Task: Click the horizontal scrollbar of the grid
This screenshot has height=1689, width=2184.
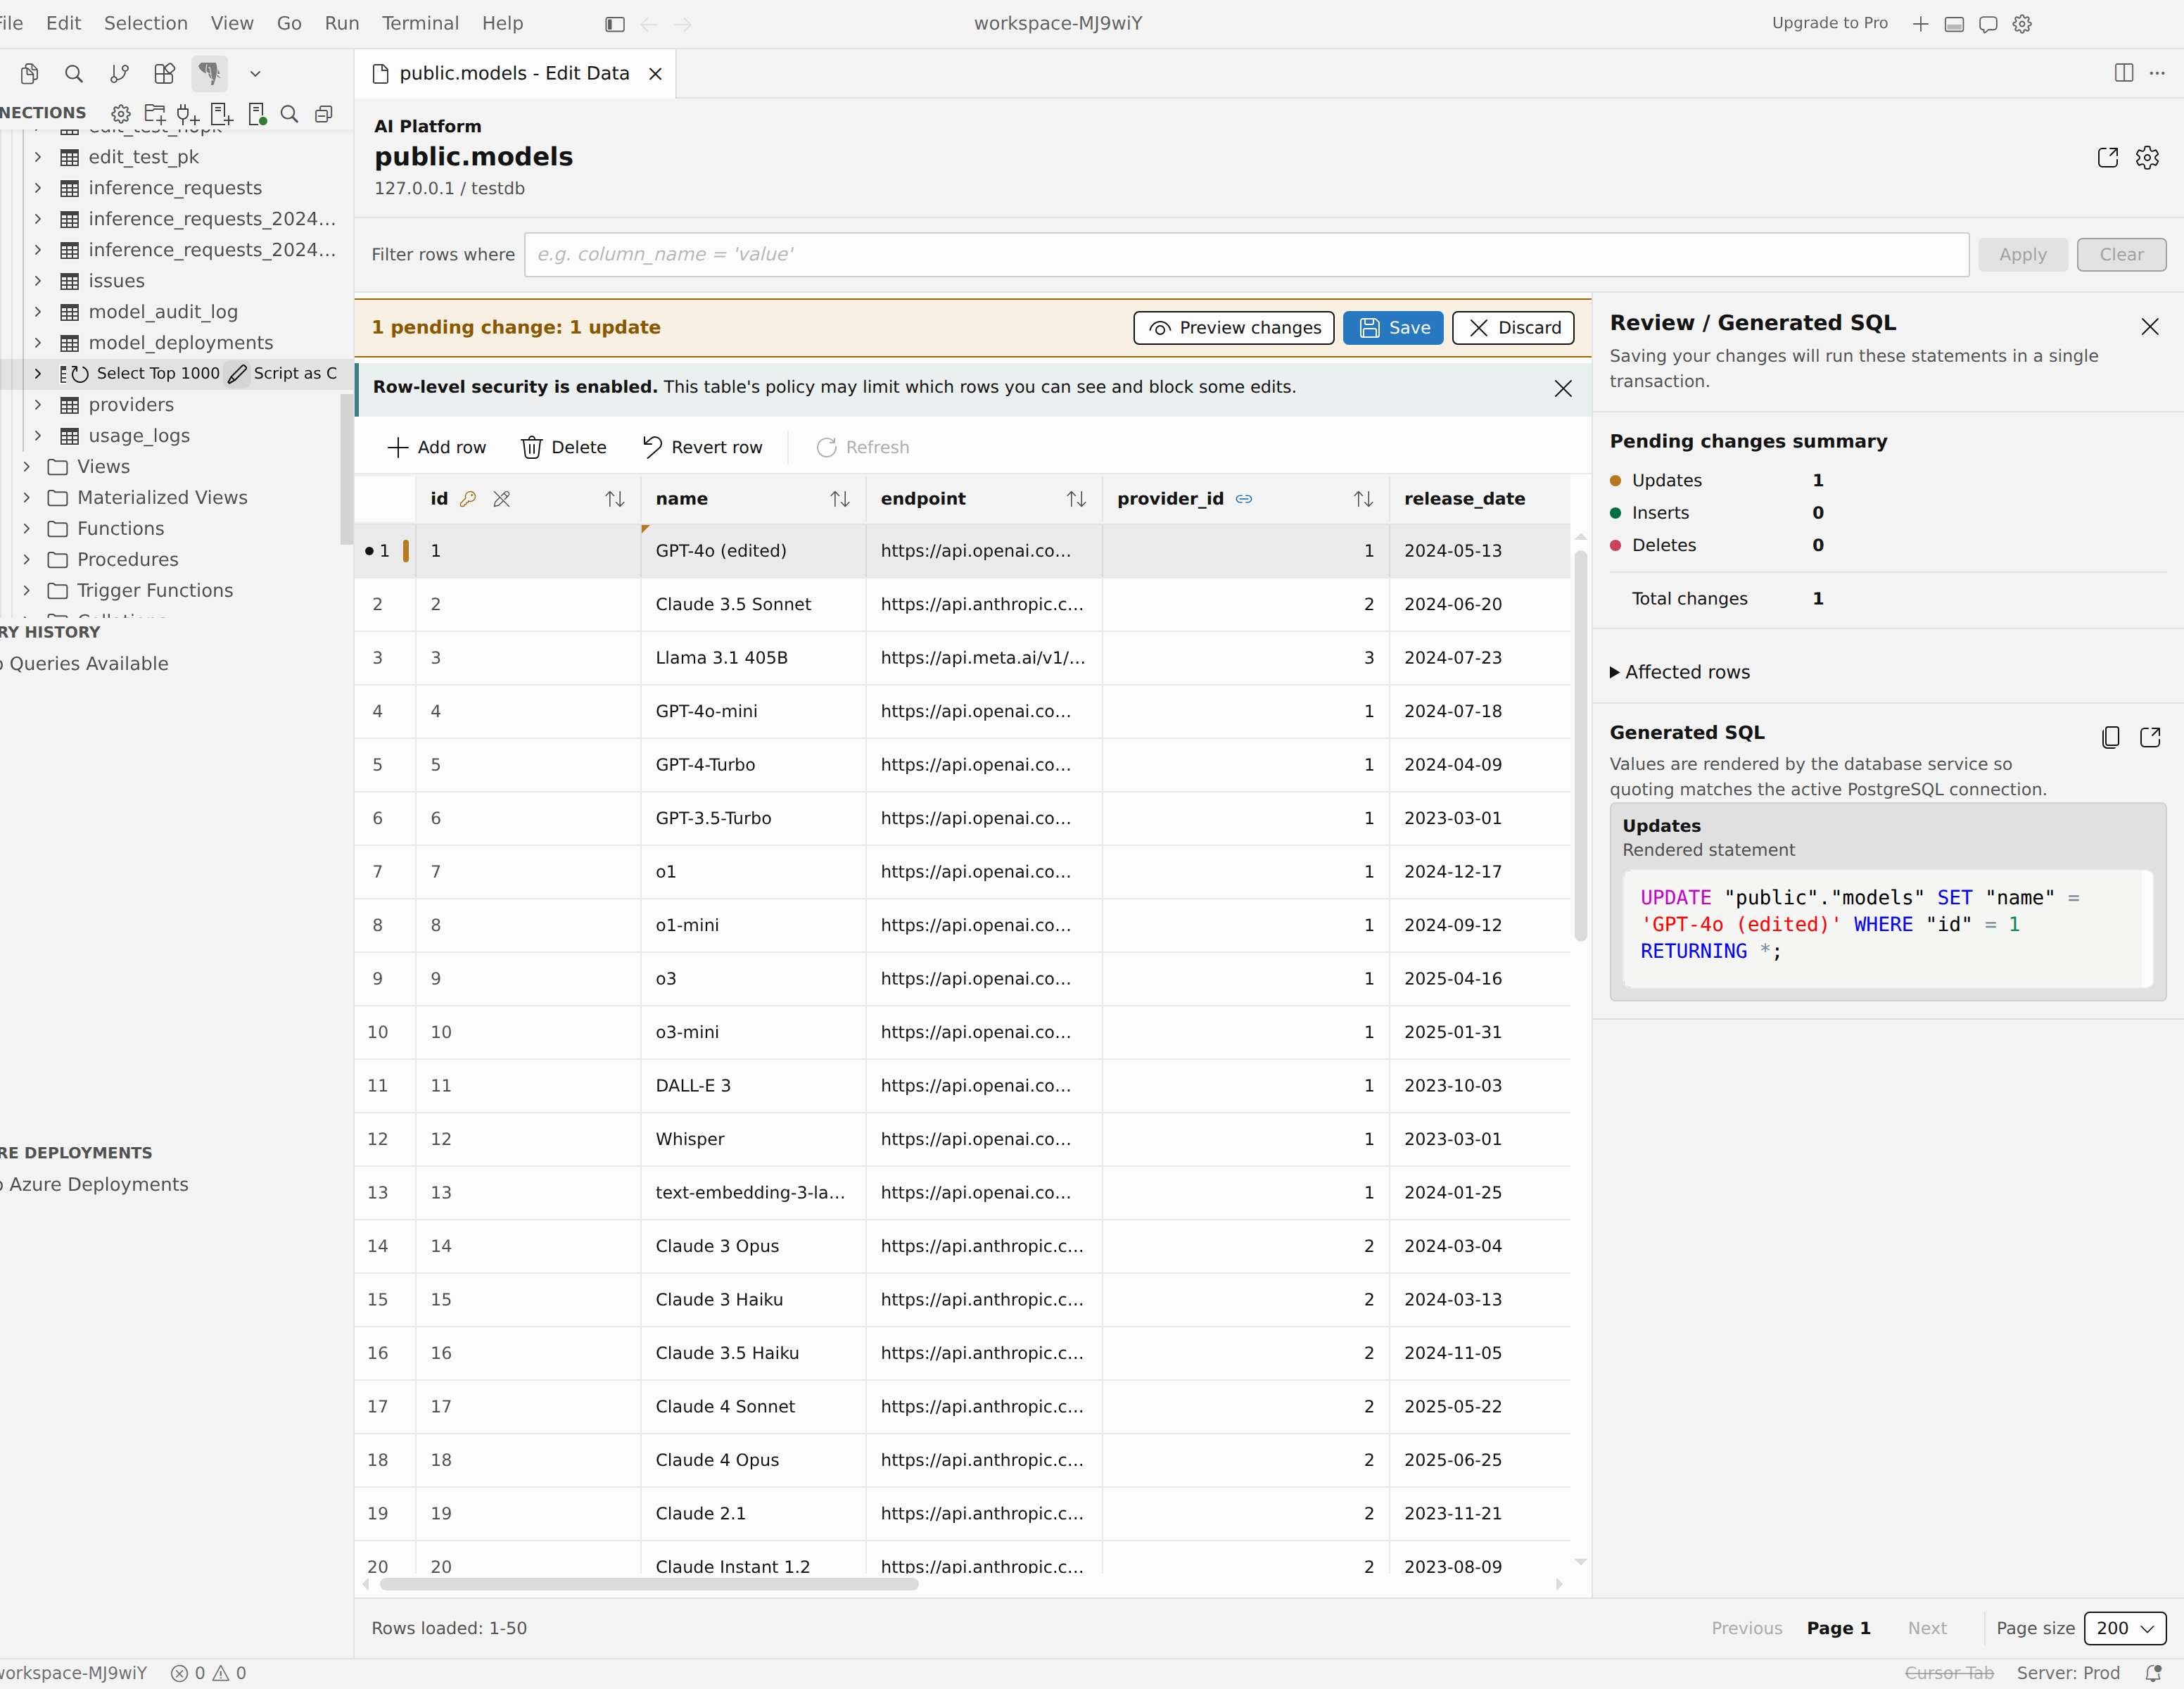Action: (x=649, y=1584)
